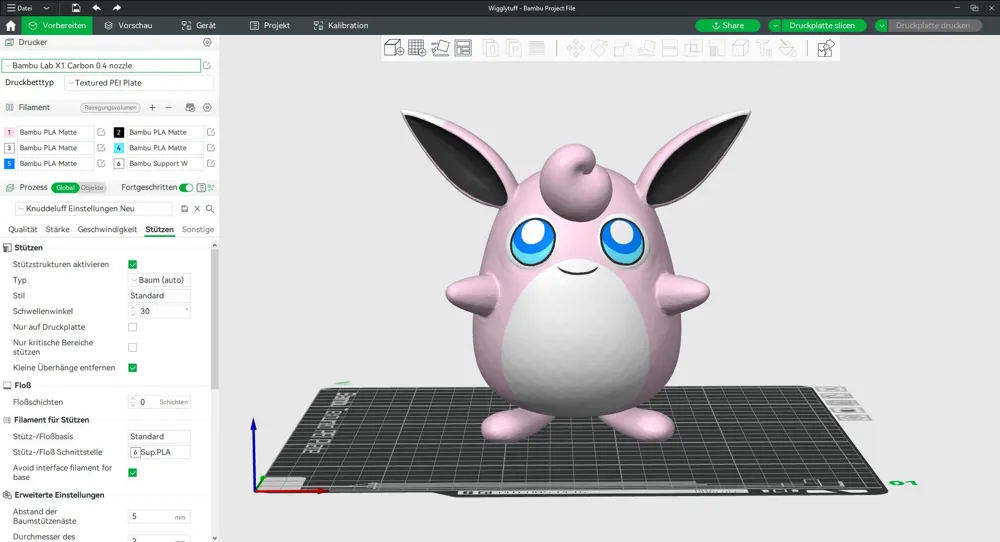Click the Redo arrow in title bar
This screenshot has width=1000, height=542.
point(117,8)
